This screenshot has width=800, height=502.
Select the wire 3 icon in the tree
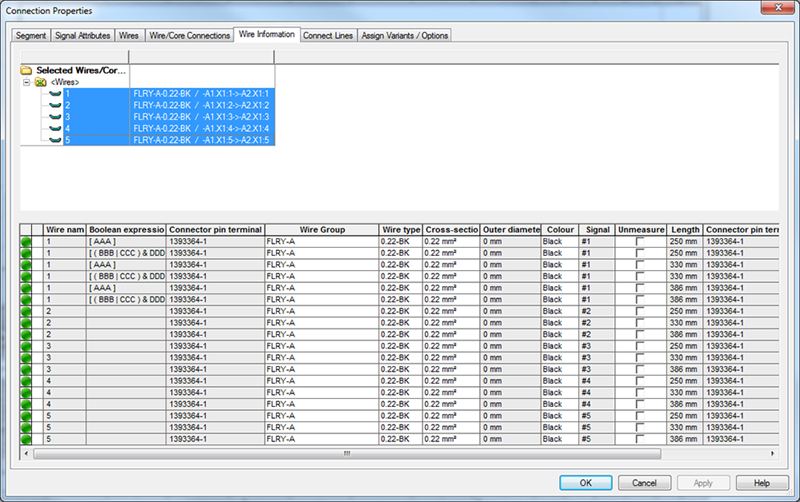coord(55,117)
